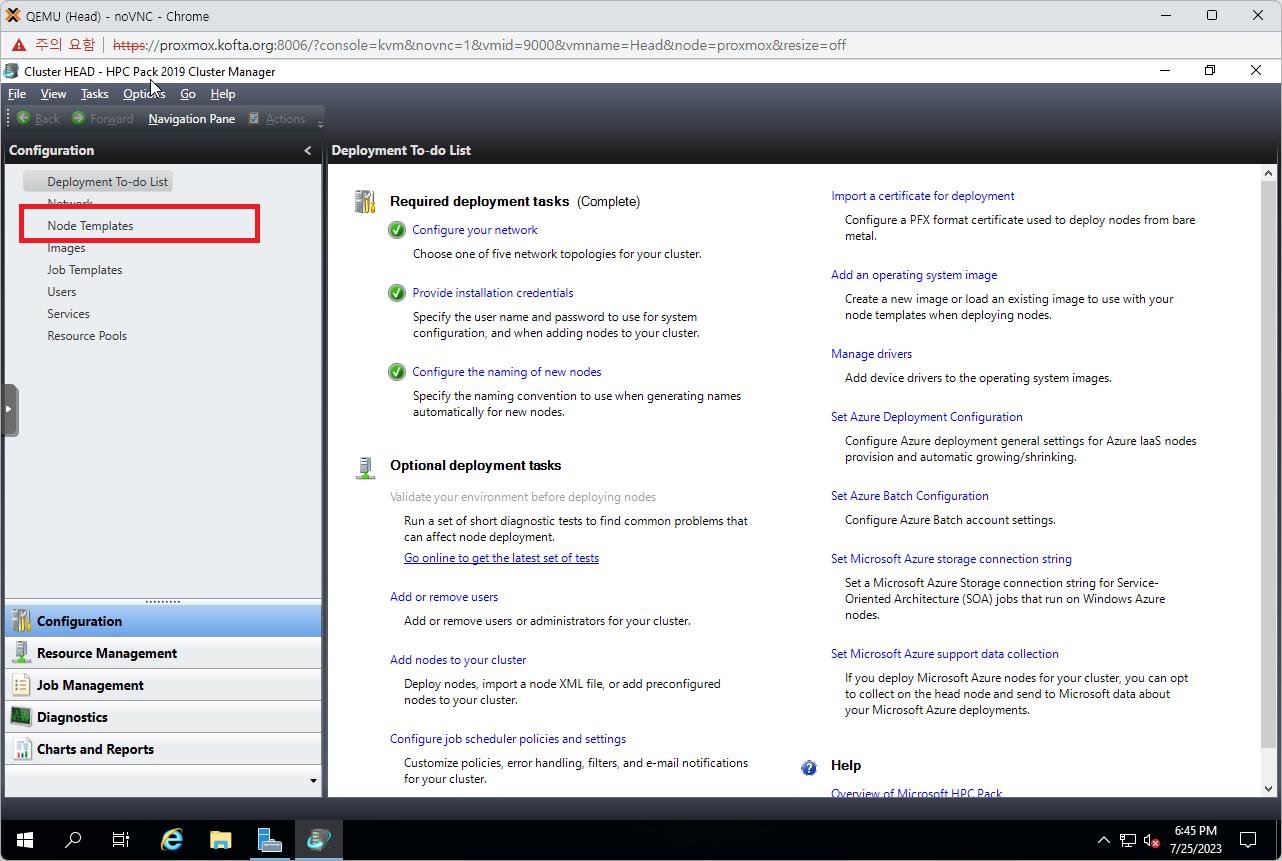Click the Configuration pane wrench icon
This screenshot has width=1282, height=861.
click(x=21, y=621)
